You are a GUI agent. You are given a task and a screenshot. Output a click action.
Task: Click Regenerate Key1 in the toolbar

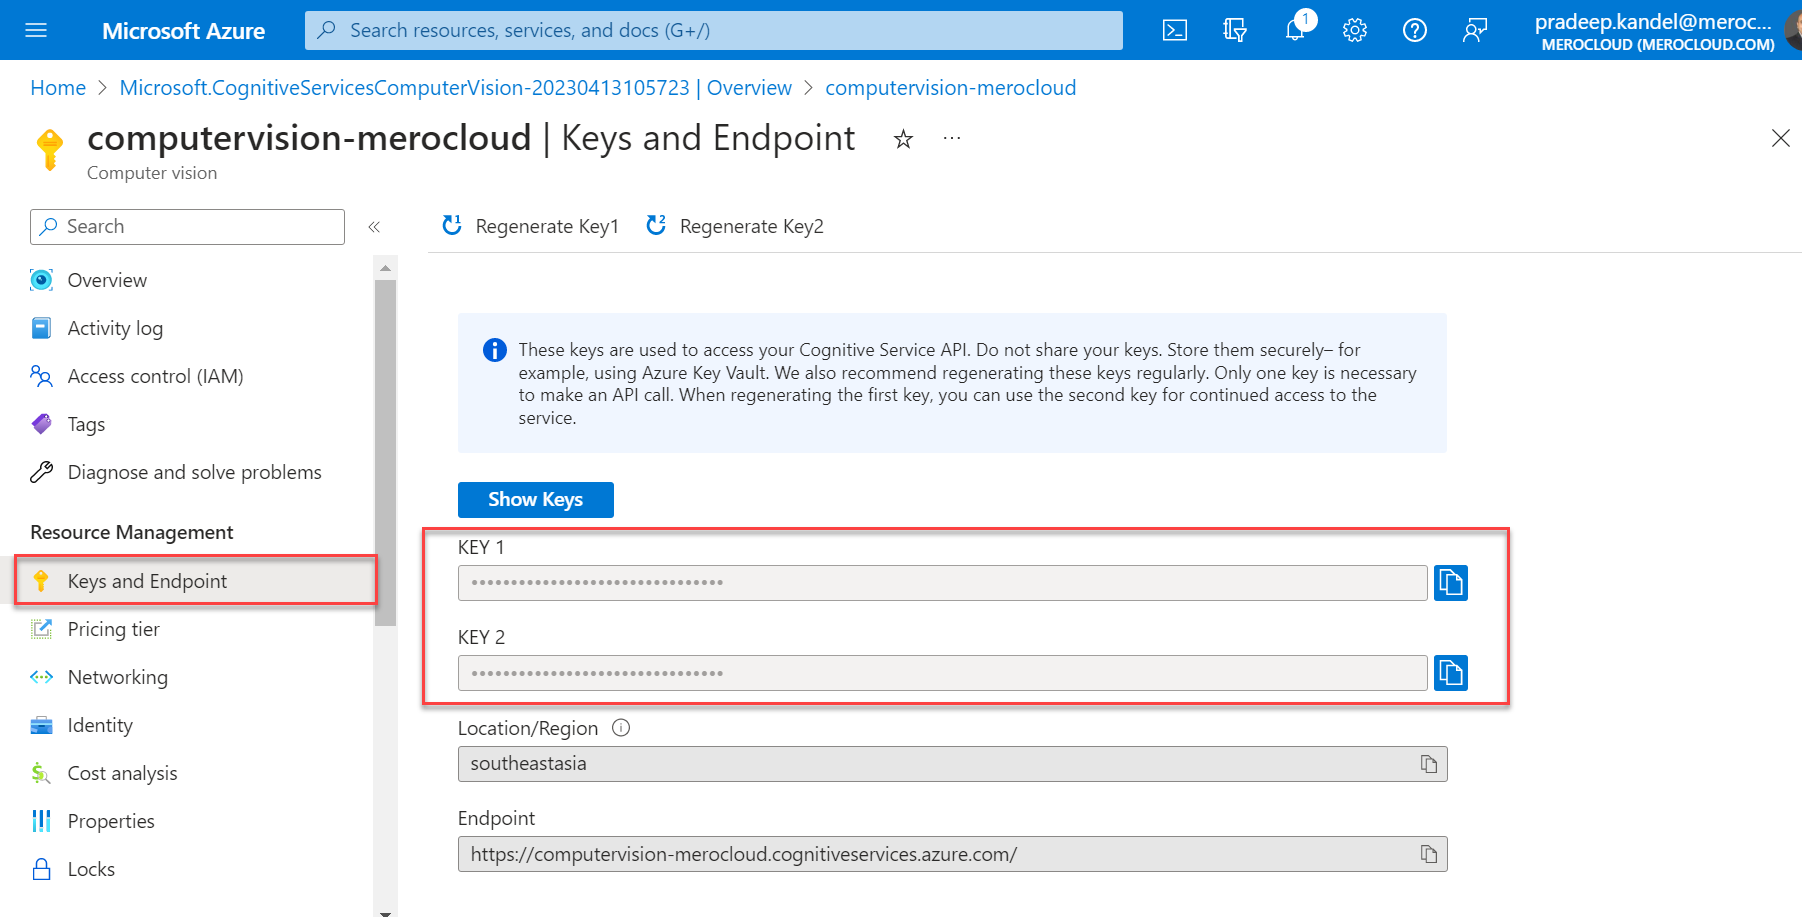530,226
